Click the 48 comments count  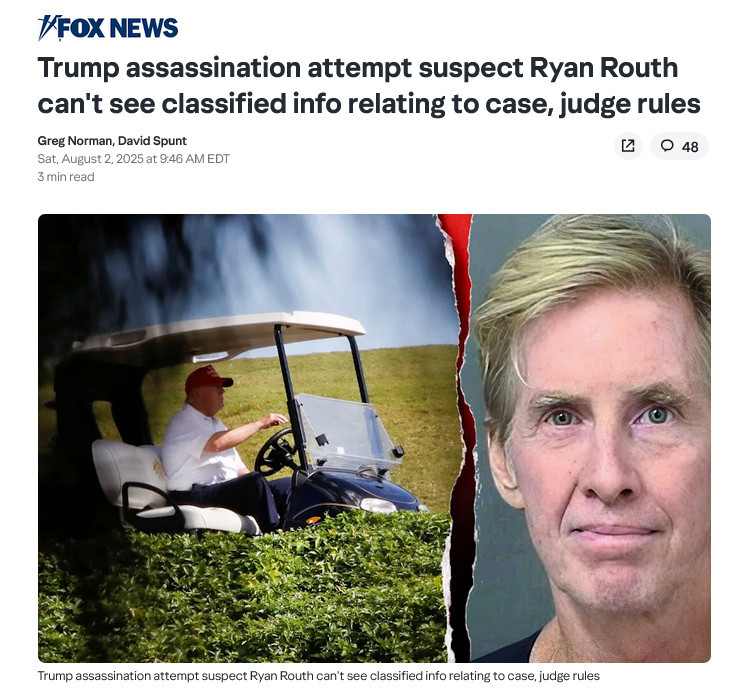click(x=690, y=147)
